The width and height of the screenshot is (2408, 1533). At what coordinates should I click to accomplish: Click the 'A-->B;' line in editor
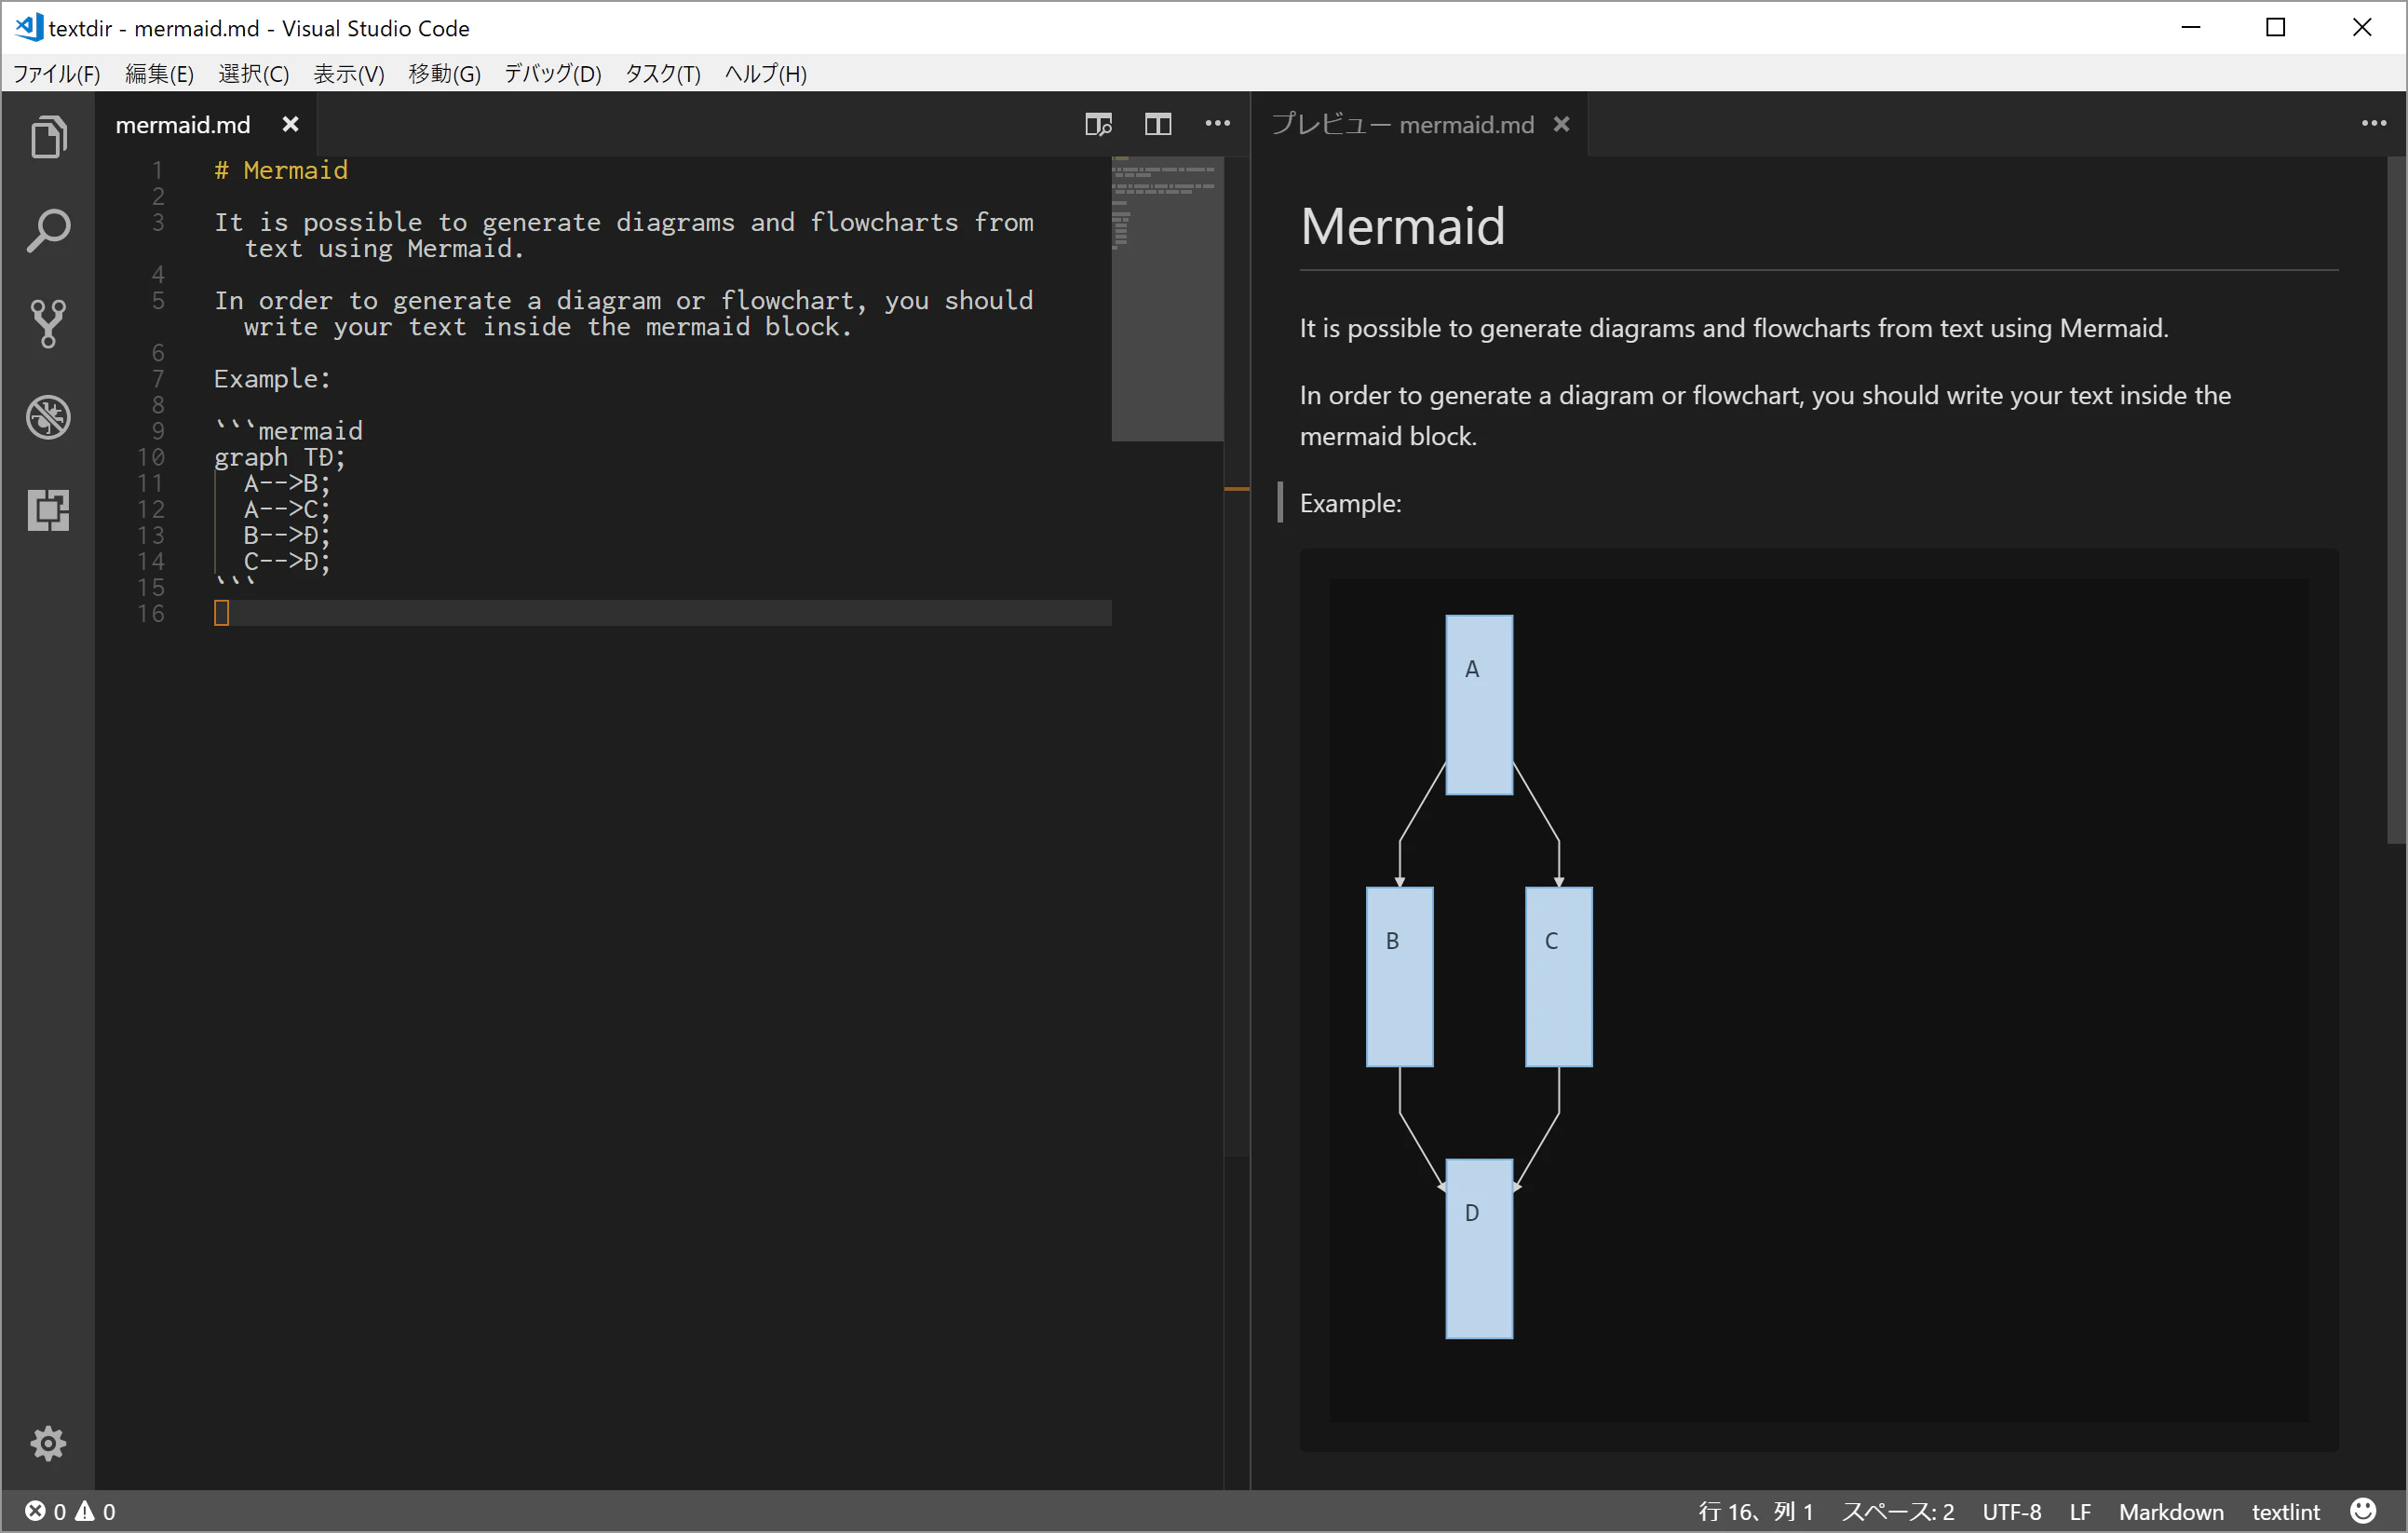287,483
